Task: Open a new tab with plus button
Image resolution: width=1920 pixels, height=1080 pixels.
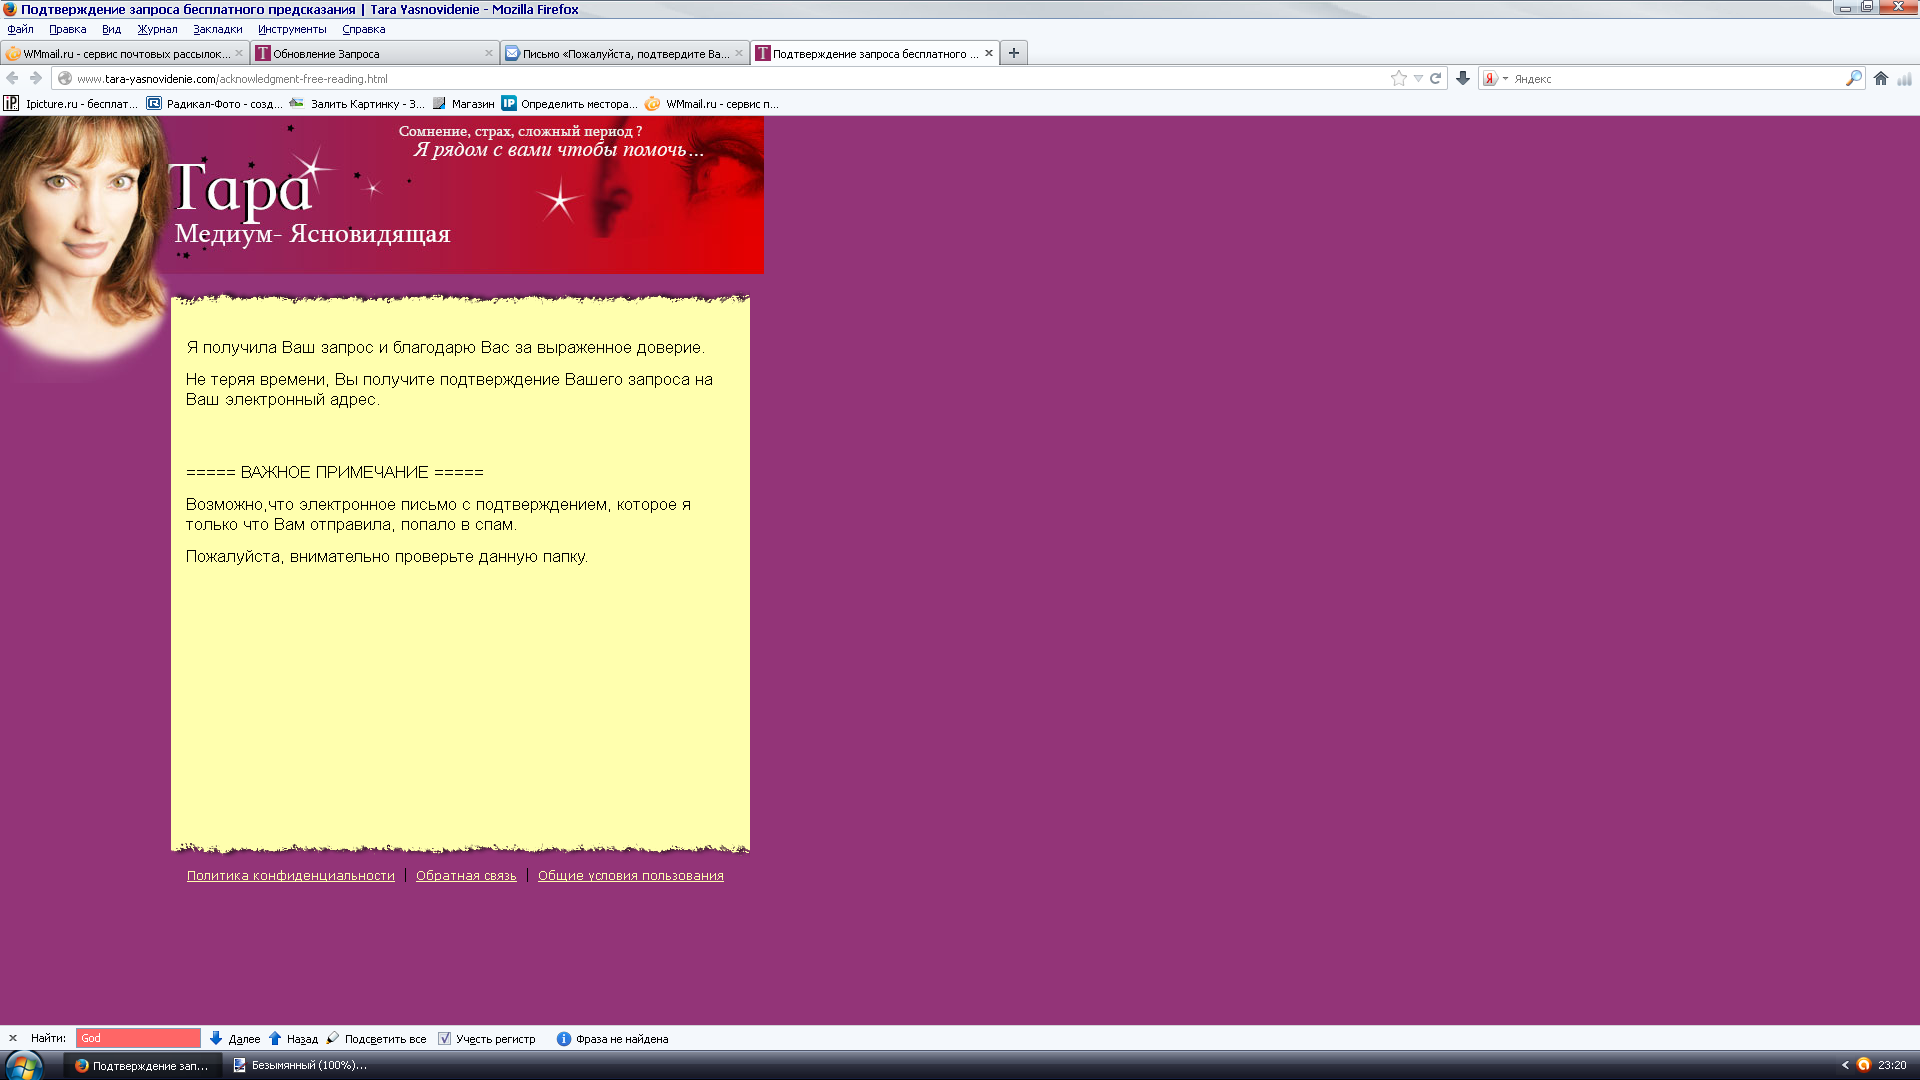Action: (1014, 53)
